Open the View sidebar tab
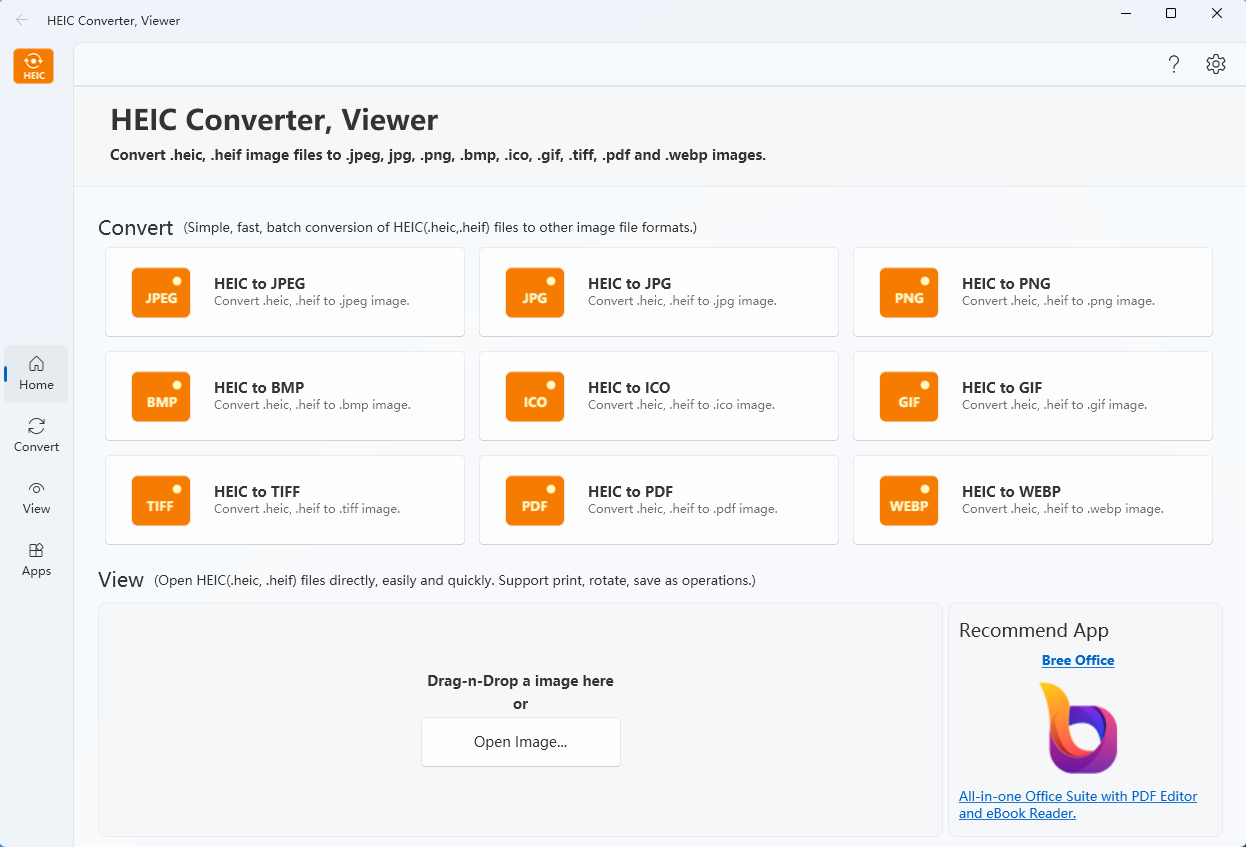1246x847 pixels. click(36, 497)
